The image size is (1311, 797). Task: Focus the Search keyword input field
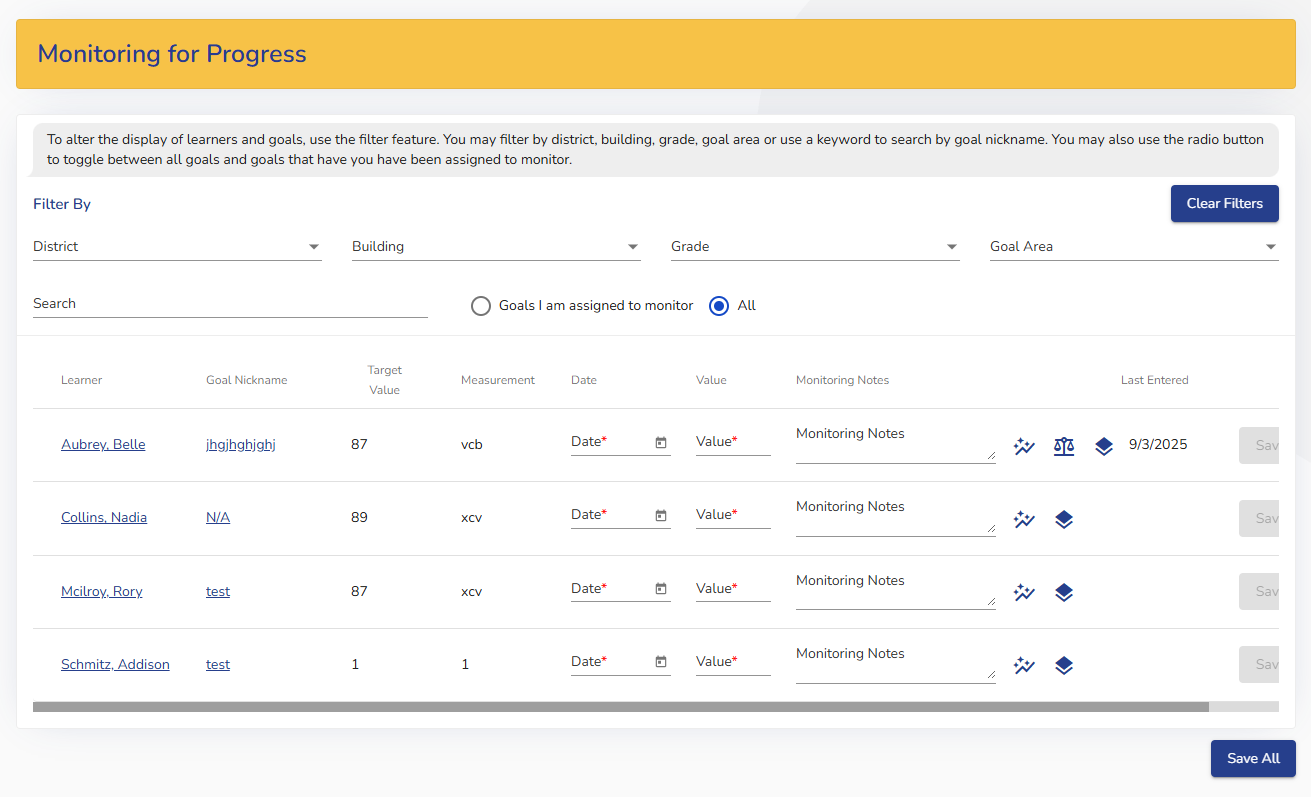click(230, 304)
